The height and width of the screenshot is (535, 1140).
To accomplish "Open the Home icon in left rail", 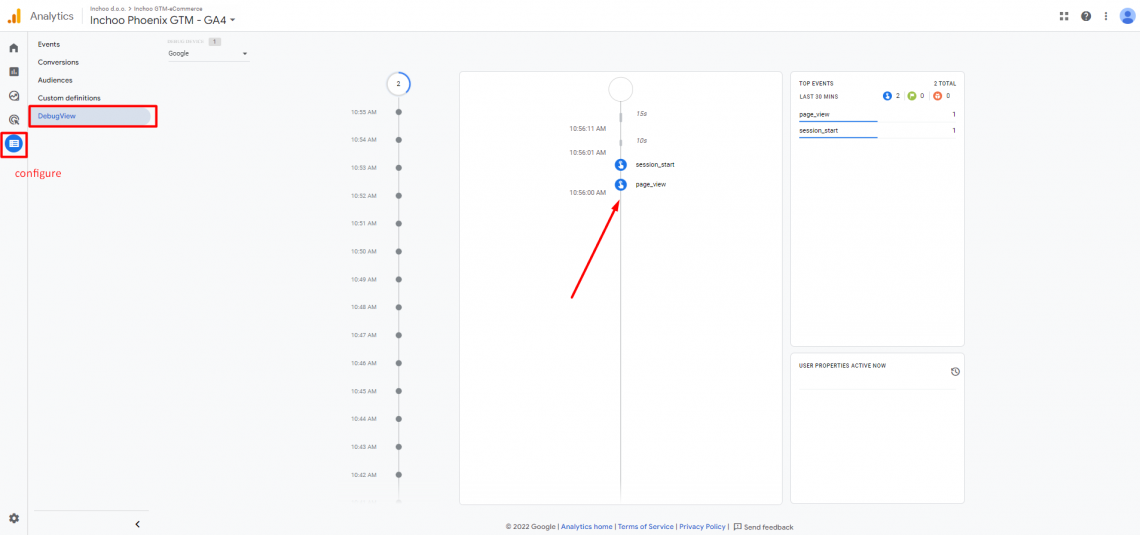I will tap(14, 48).
